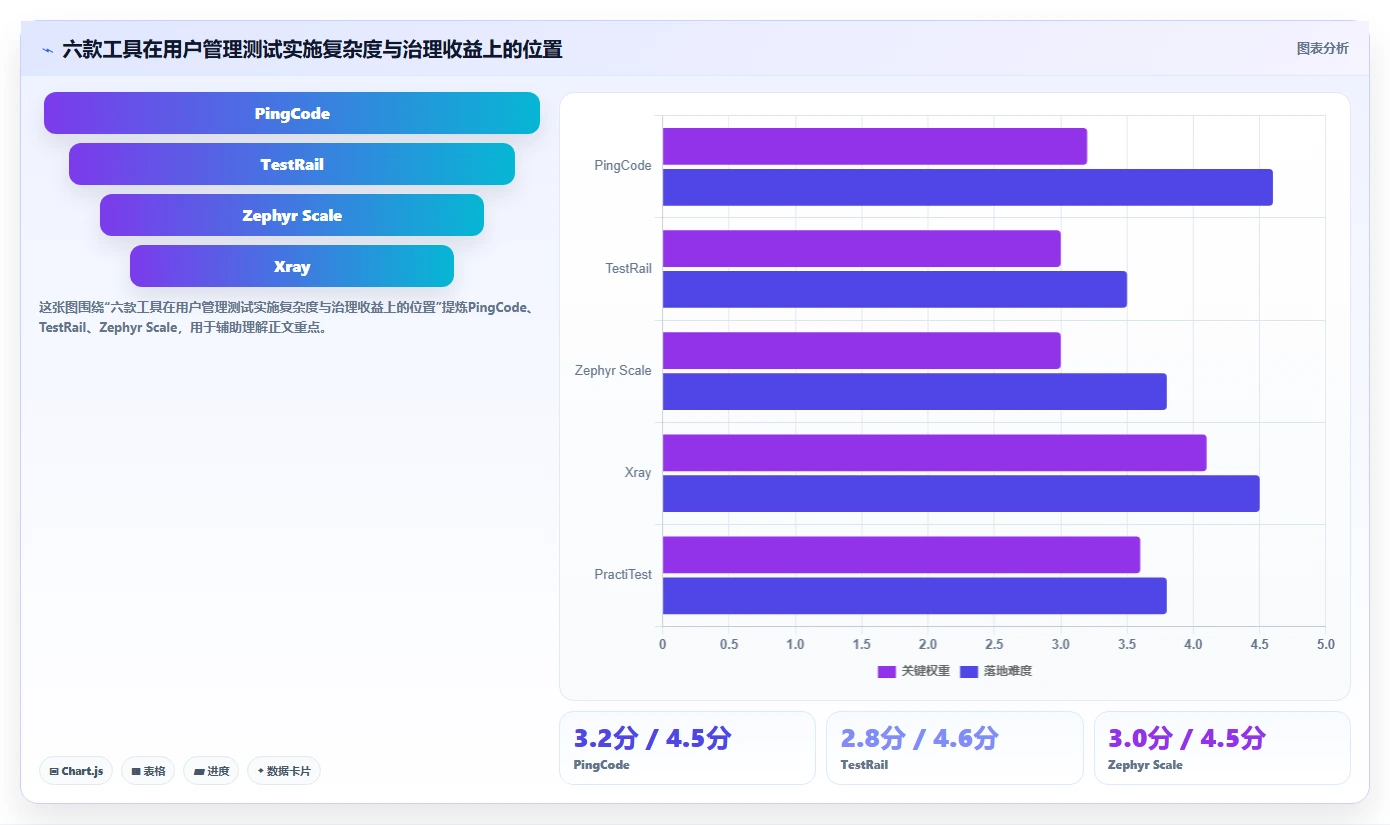Click the PingCode blue 落地难度 bar
Viewport: 1390px width, 825px height.
click(x=968, y=187)
